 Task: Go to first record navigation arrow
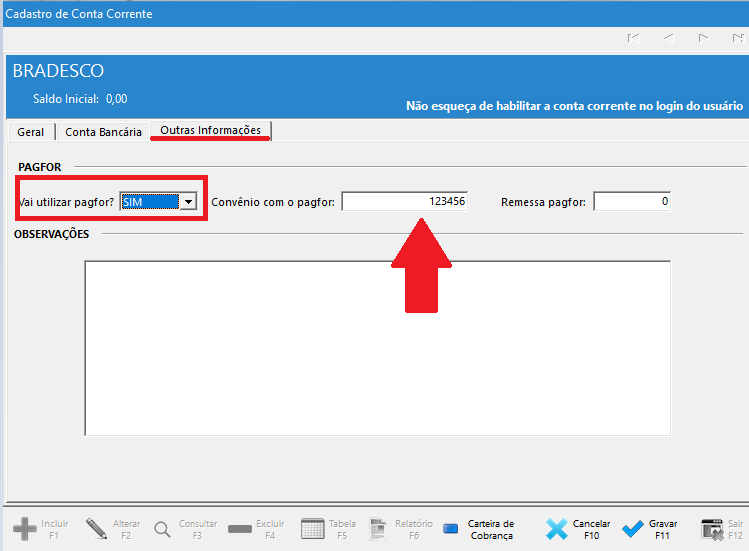633,38
